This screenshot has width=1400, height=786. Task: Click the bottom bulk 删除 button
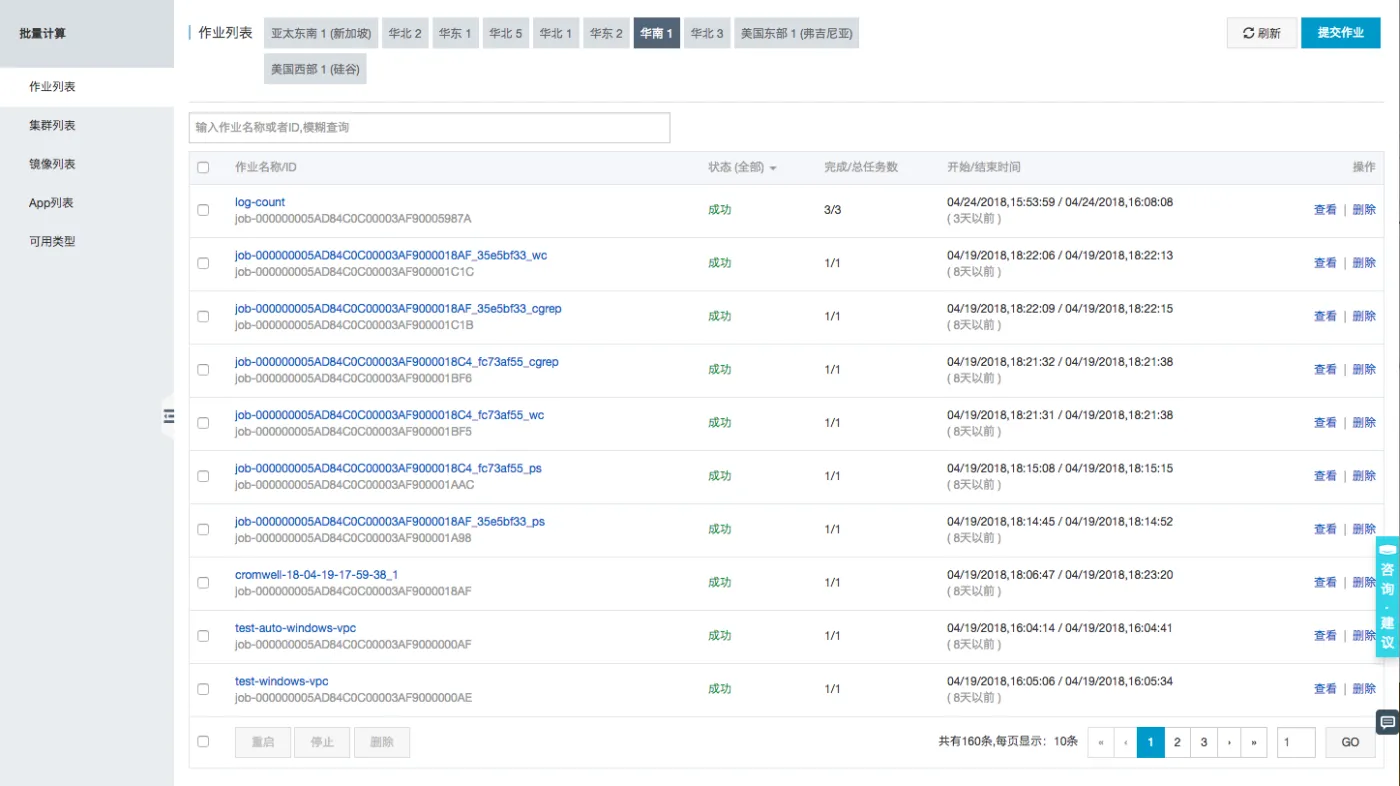click(382, 742)
